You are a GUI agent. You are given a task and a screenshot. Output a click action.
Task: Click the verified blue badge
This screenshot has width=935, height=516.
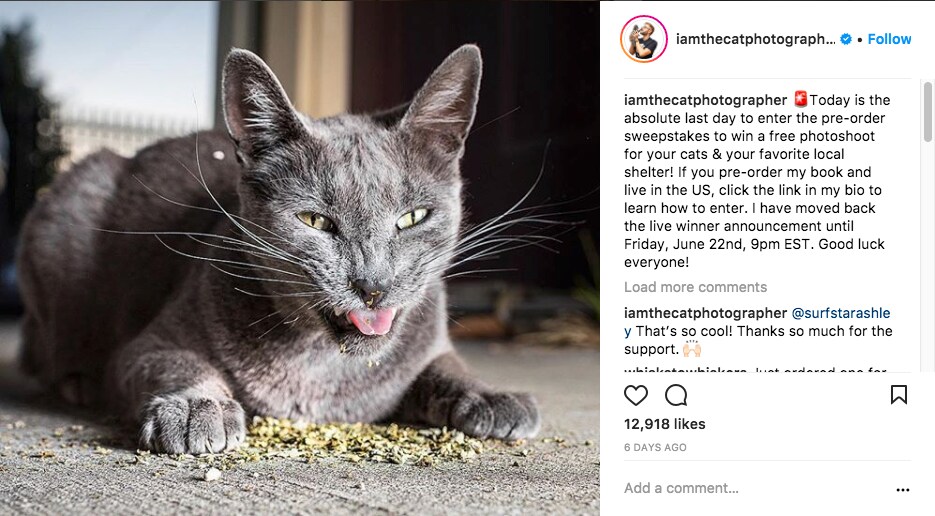pyautogui.click(x=846, y=39)
